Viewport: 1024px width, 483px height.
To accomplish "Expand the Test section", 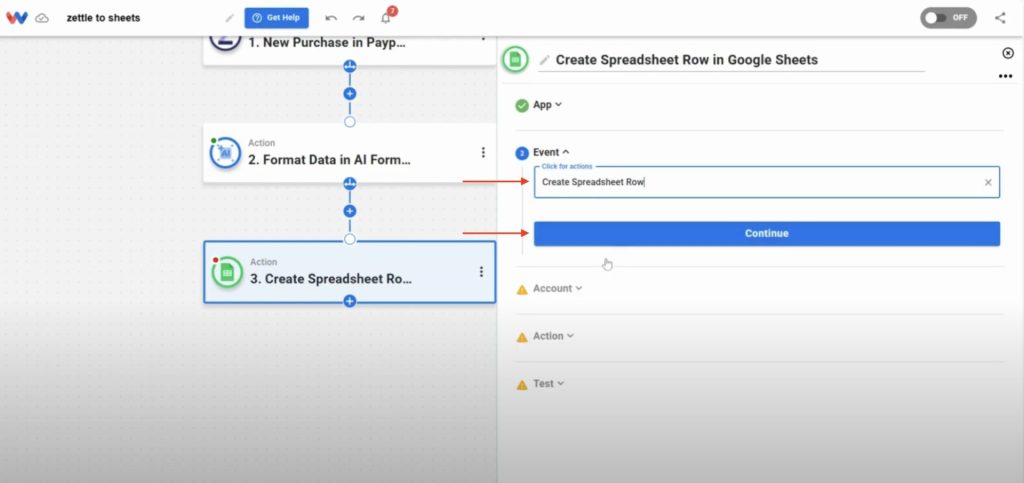I will coord(549,383).
